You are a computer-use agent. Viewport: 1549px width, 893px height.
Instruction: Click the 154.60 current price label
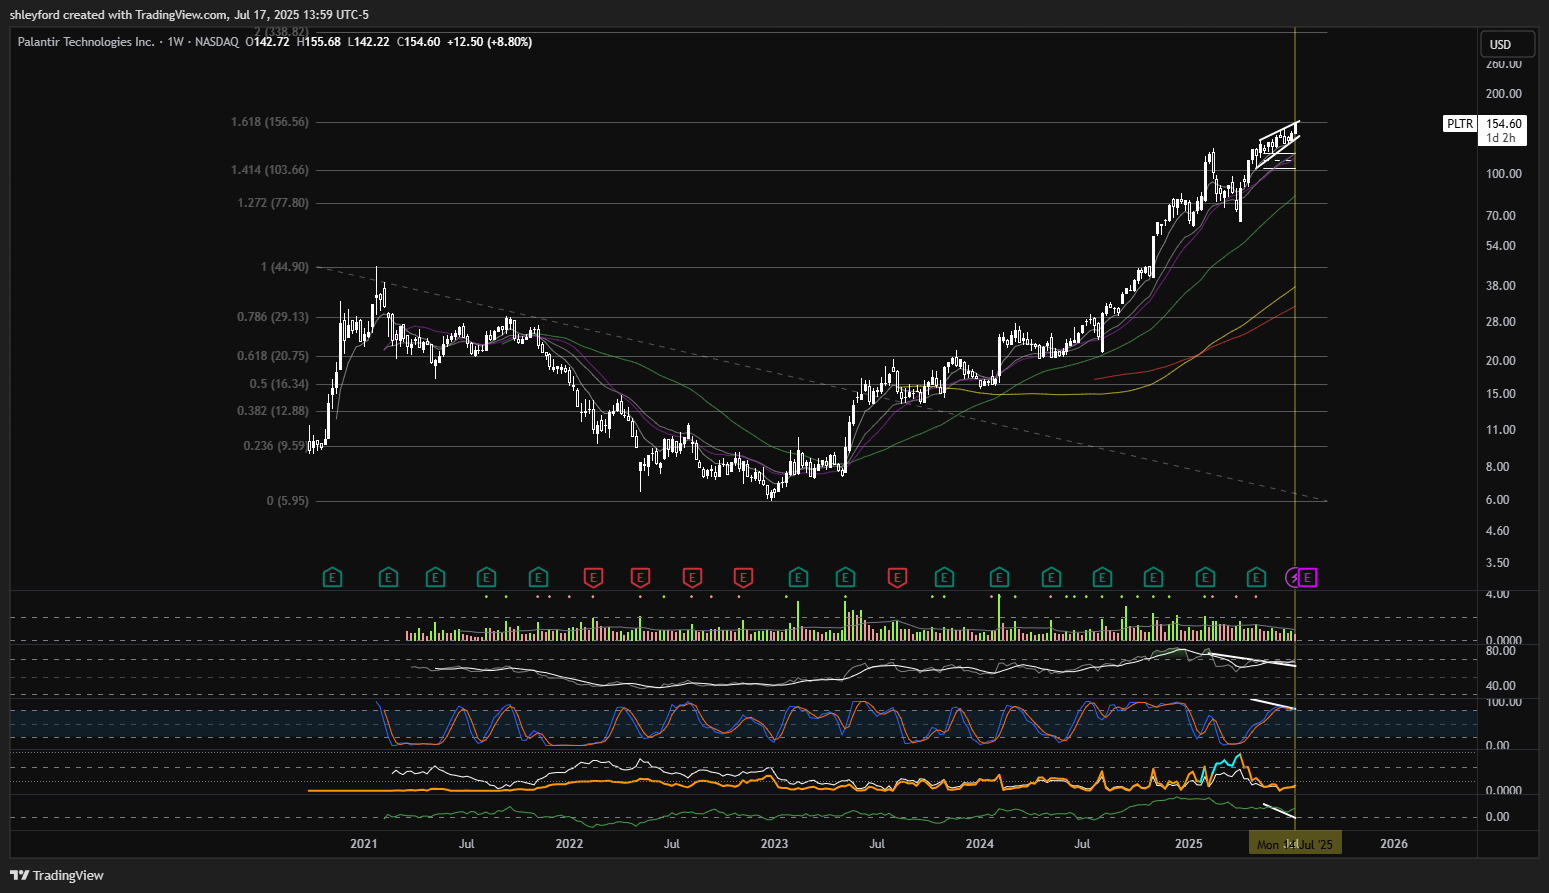(x=1503, y=124)
